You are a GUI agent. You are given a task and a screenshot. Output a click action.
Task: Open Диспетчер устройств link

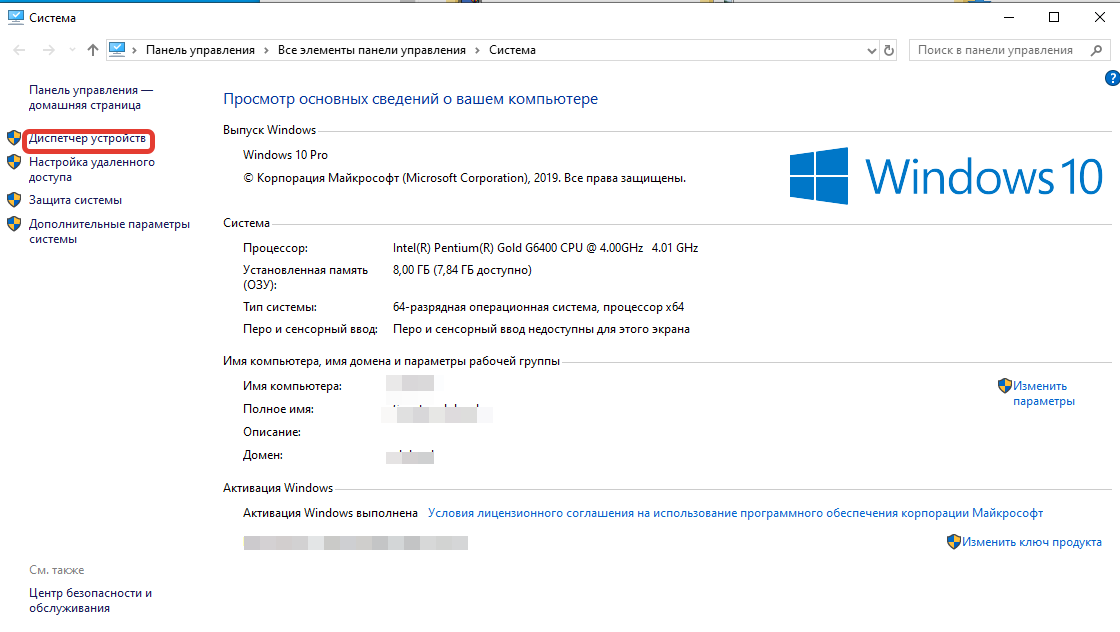[88, 139]
